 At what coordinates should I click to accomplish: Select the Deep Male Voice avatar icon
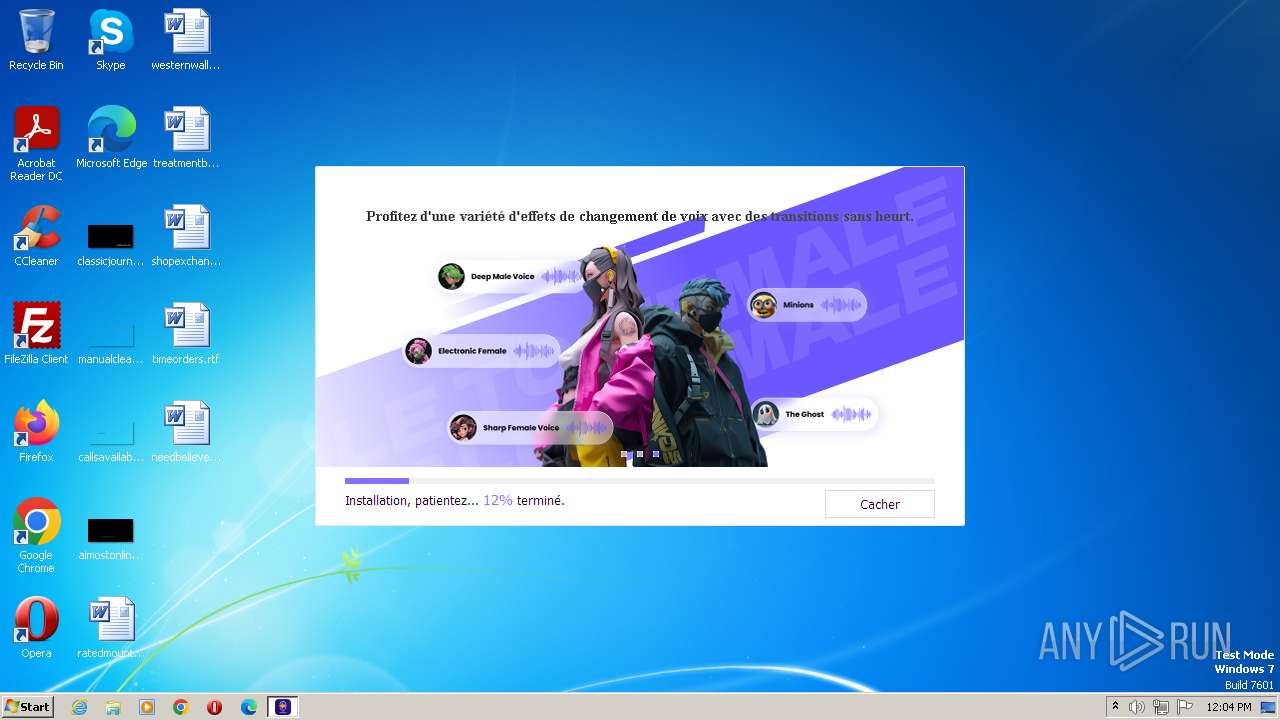[452, 276]
